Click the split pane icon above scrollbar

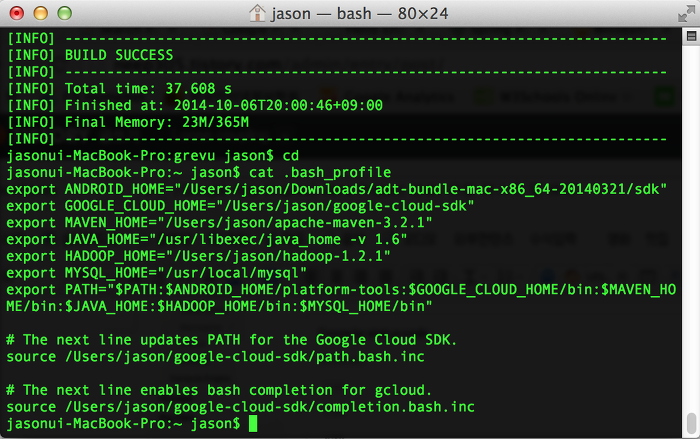[691, 36]
